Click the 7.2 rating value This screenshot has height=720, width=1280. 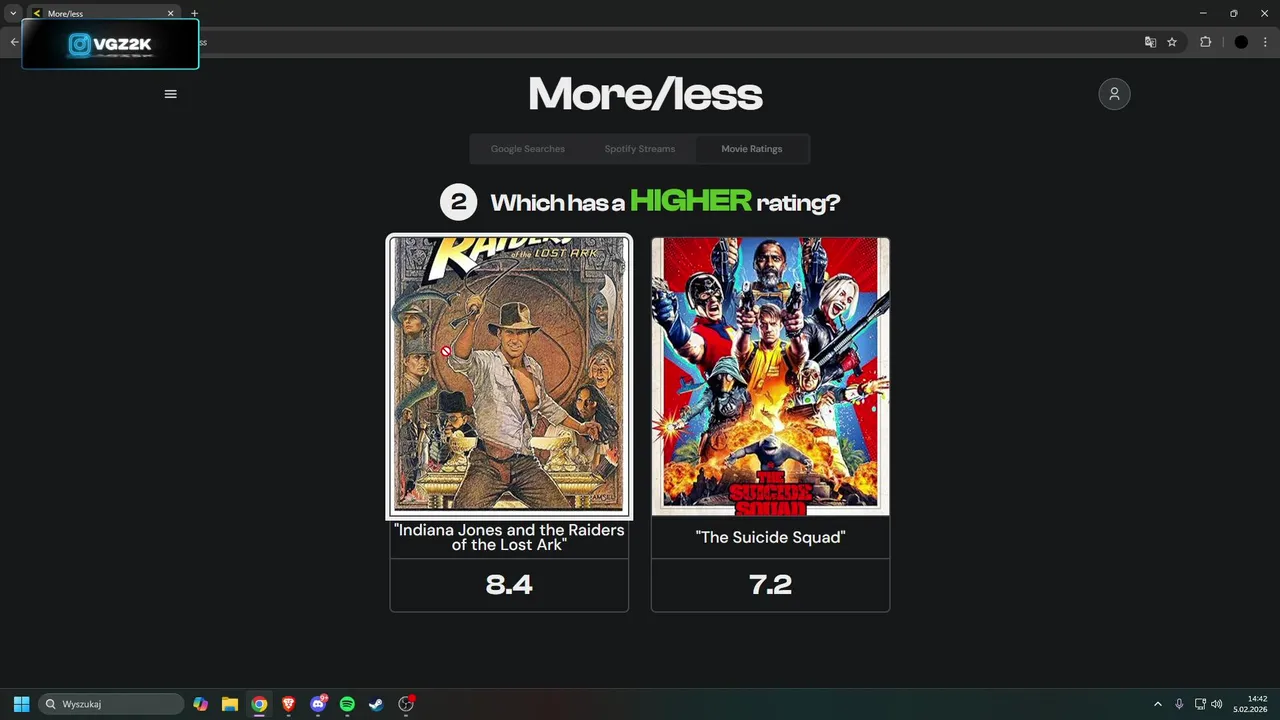770,585
